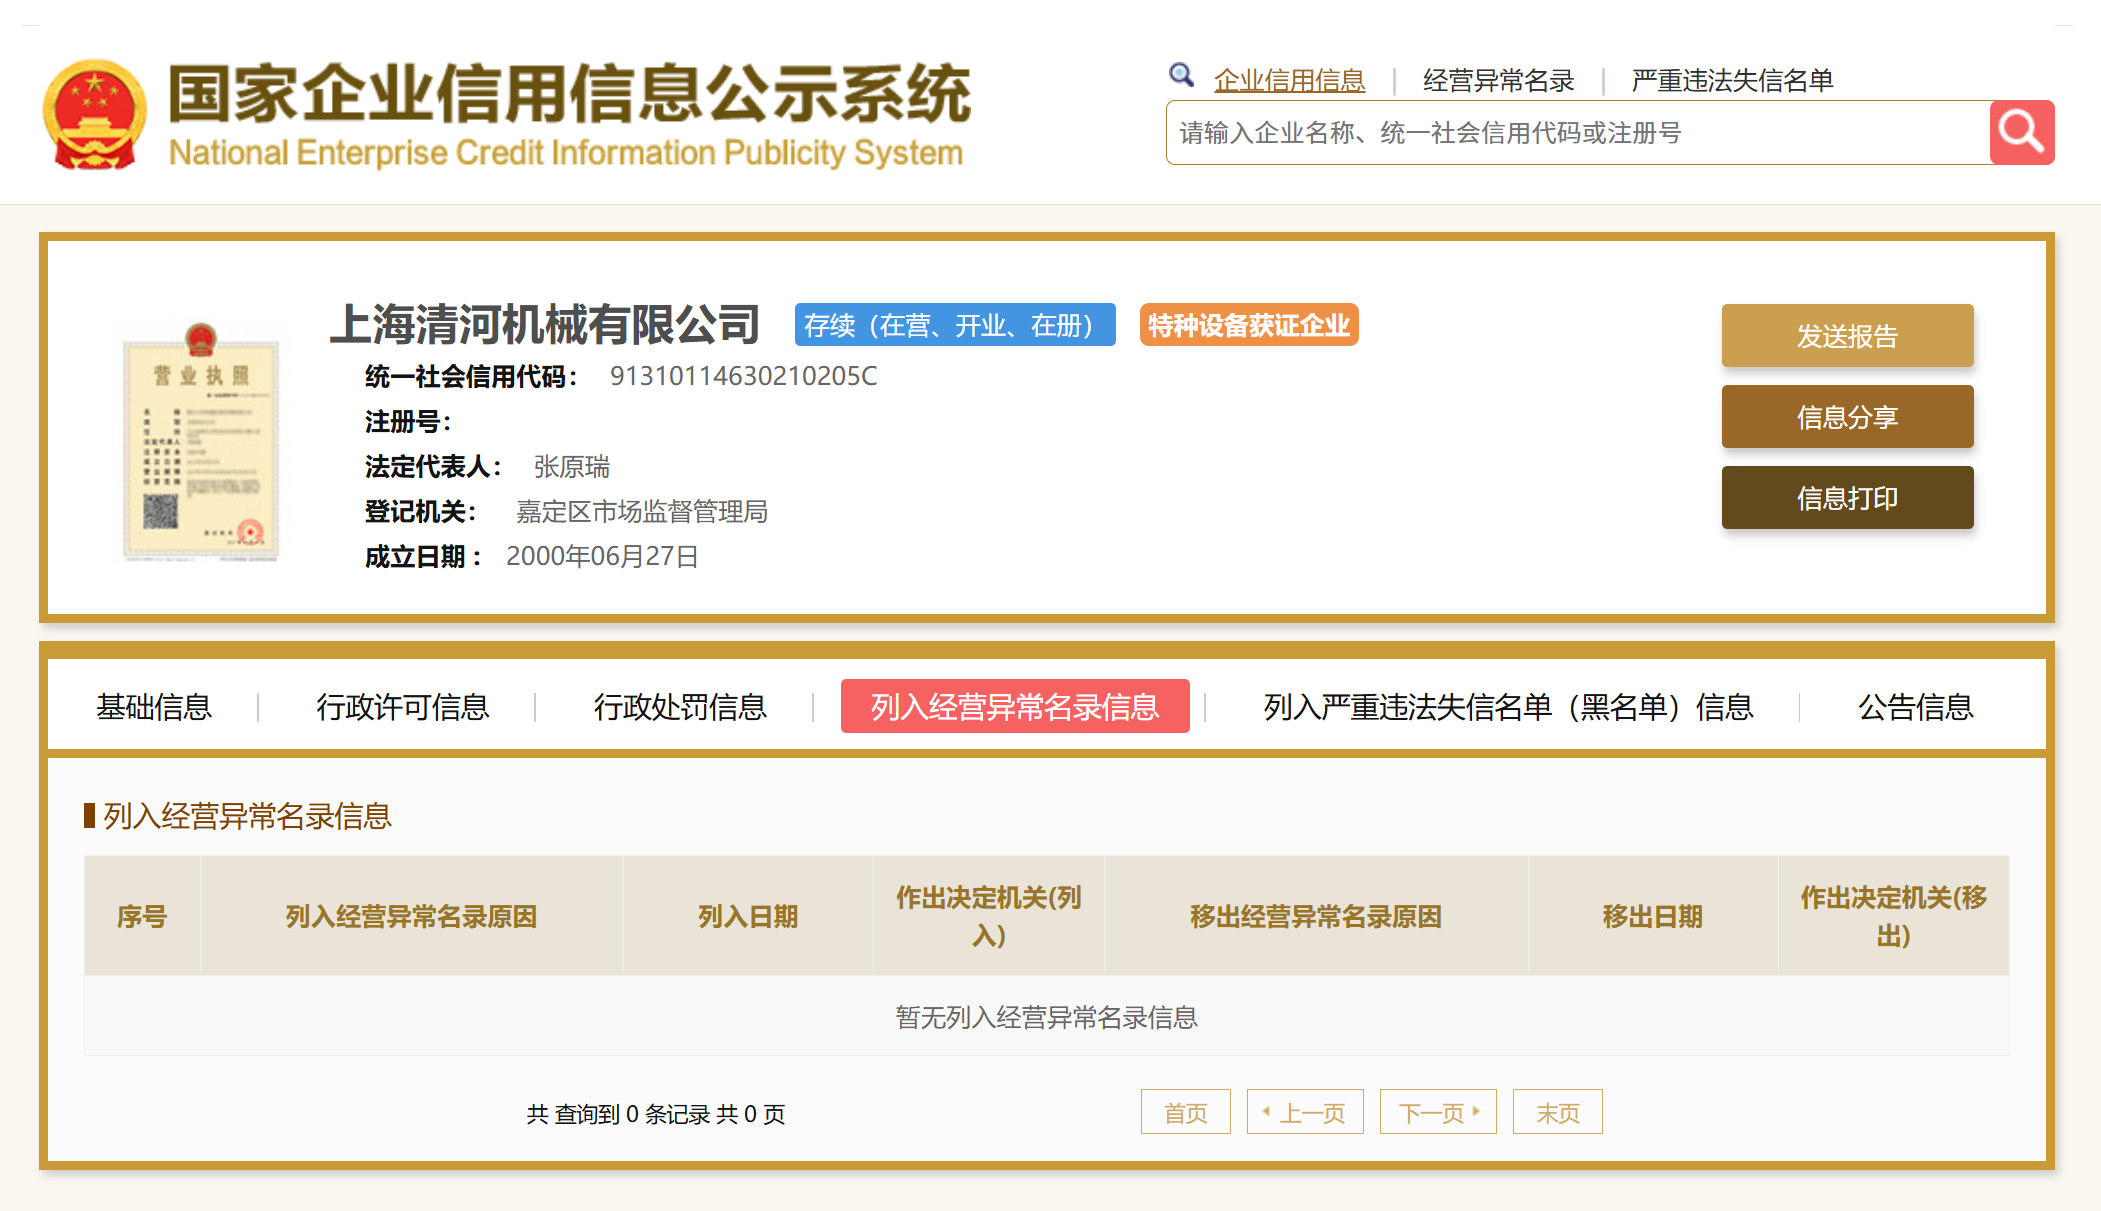Image resolution: width=2101 pixels, height=1211 pixels.
Task: Click the small magnifier icon beside 企业信用信息
Action: point(1181,75)
